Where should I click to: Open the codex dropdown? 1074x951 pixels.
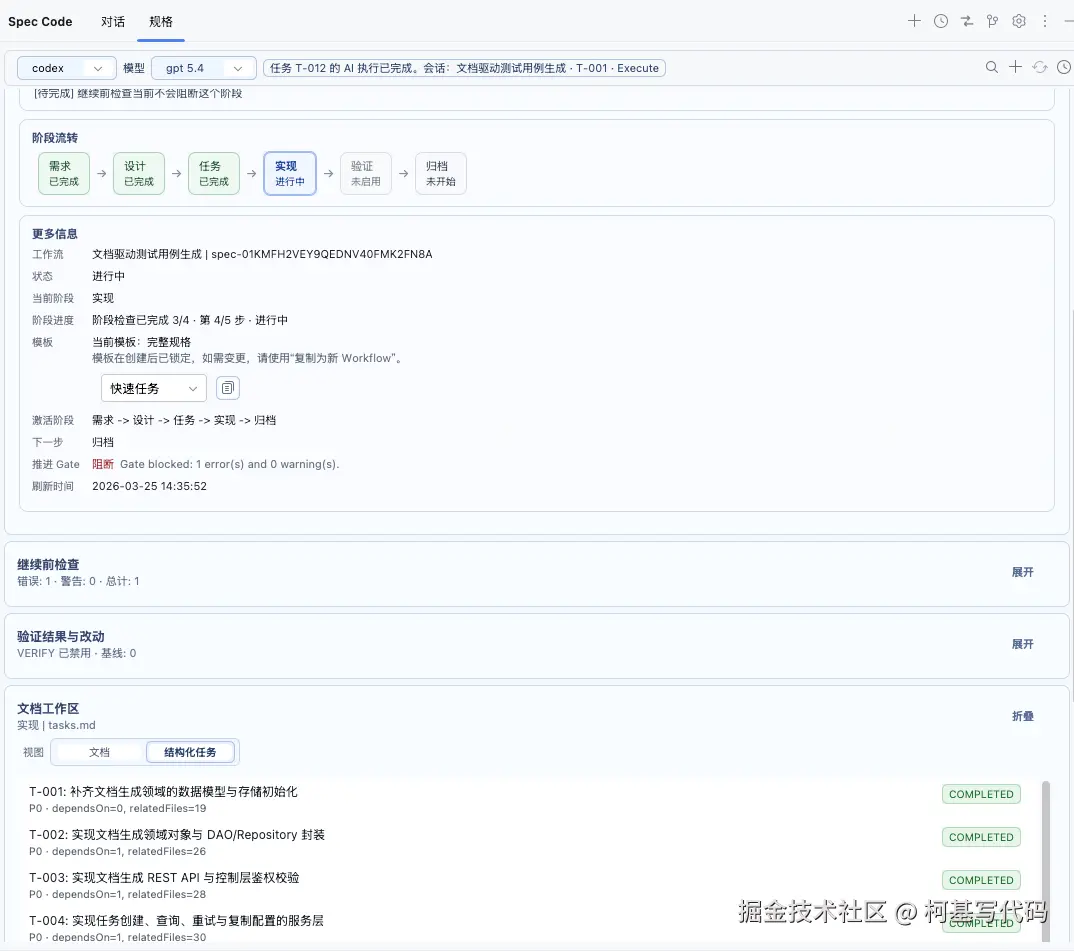66,67
